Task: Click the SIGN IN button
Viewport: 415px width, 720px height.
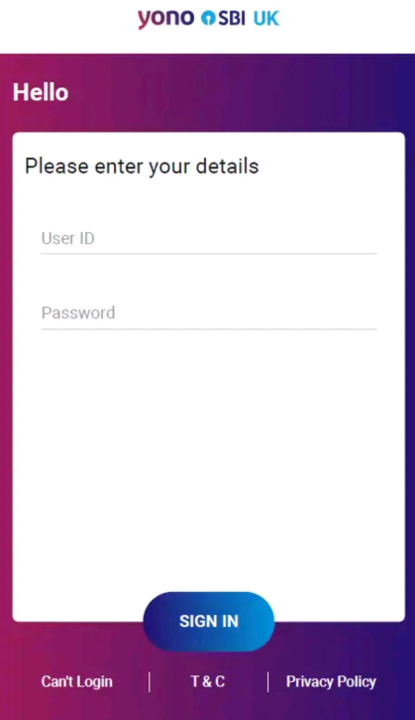Action: point(209,621)
